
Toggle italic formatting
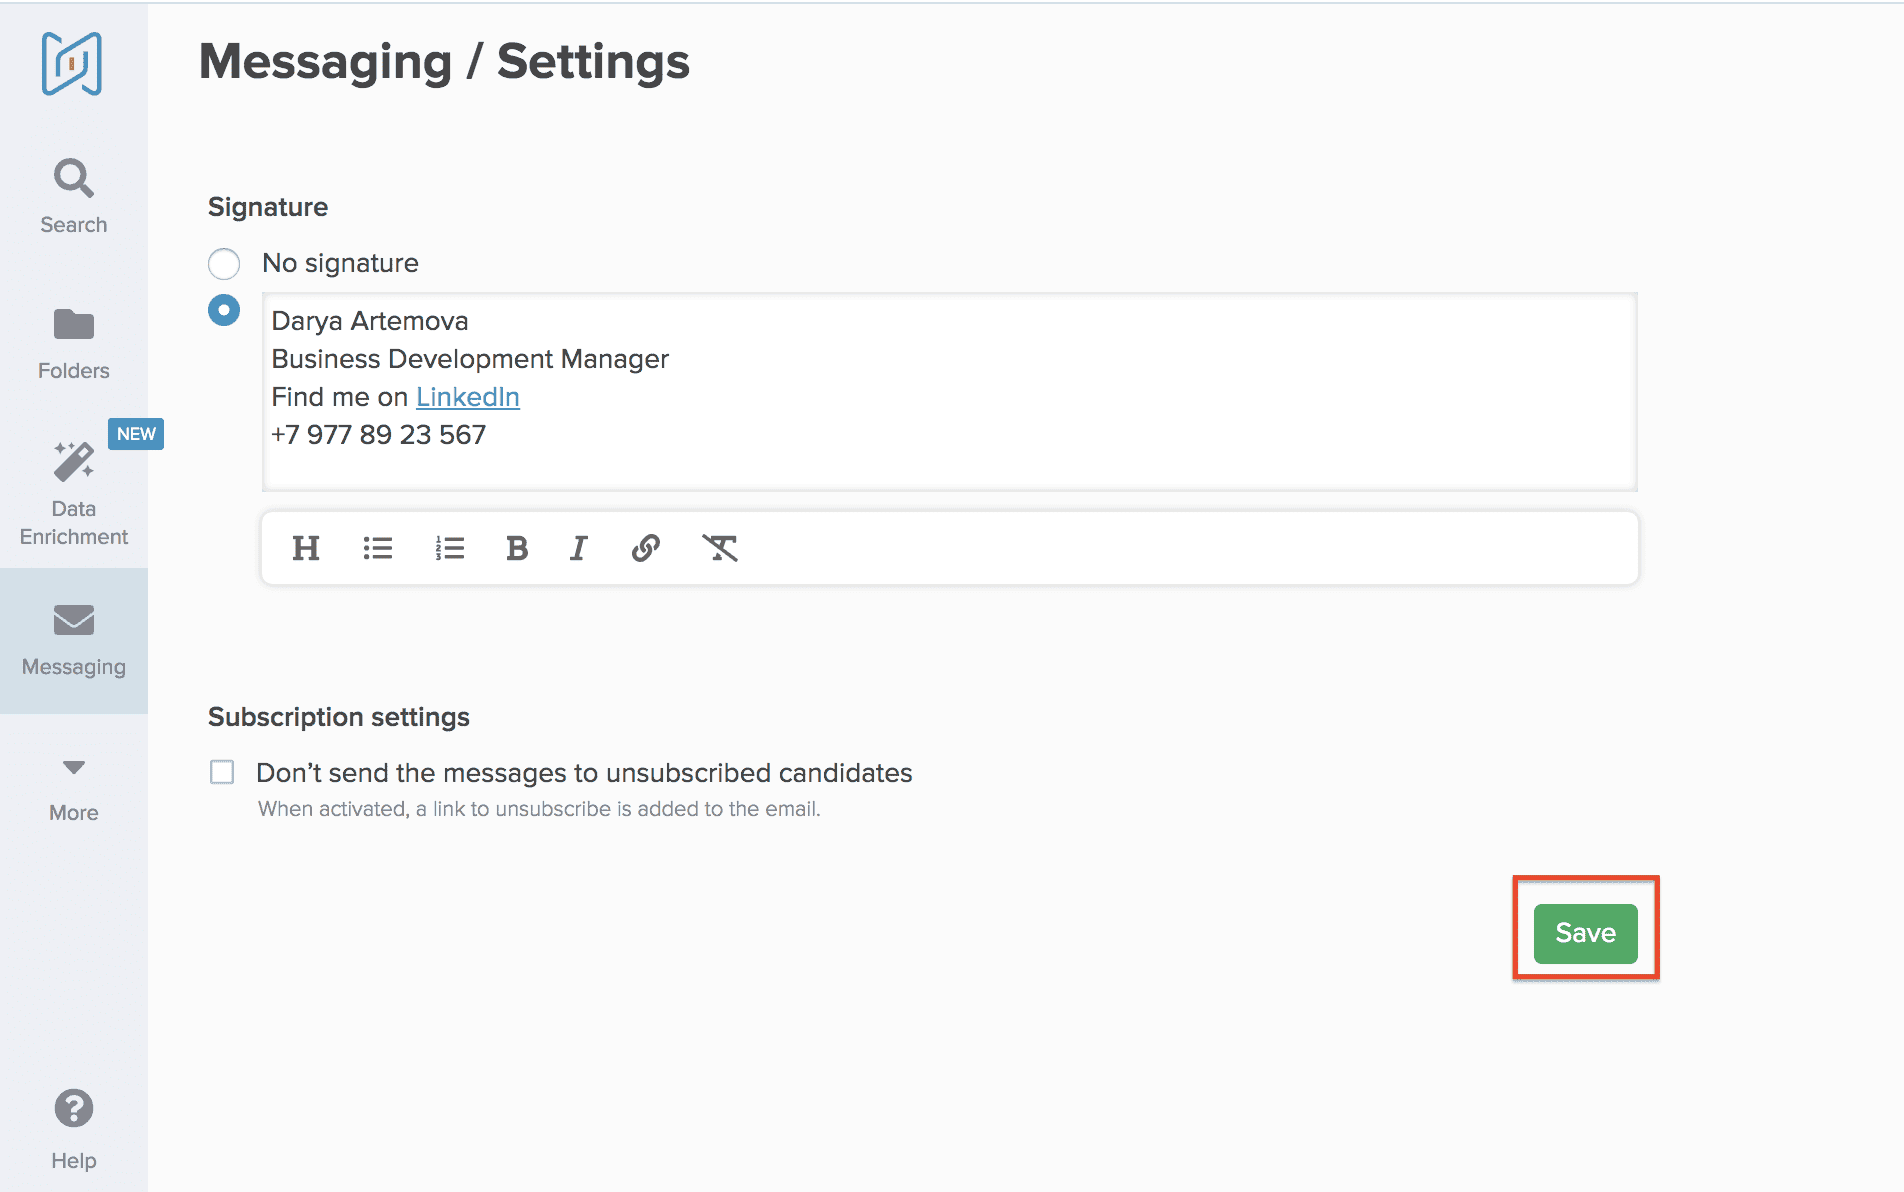coord(578,548)
